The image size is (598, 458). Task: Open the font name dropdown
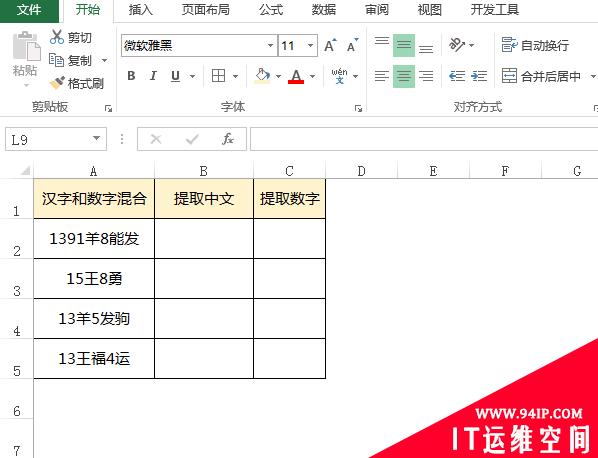[x=270, y=46]
